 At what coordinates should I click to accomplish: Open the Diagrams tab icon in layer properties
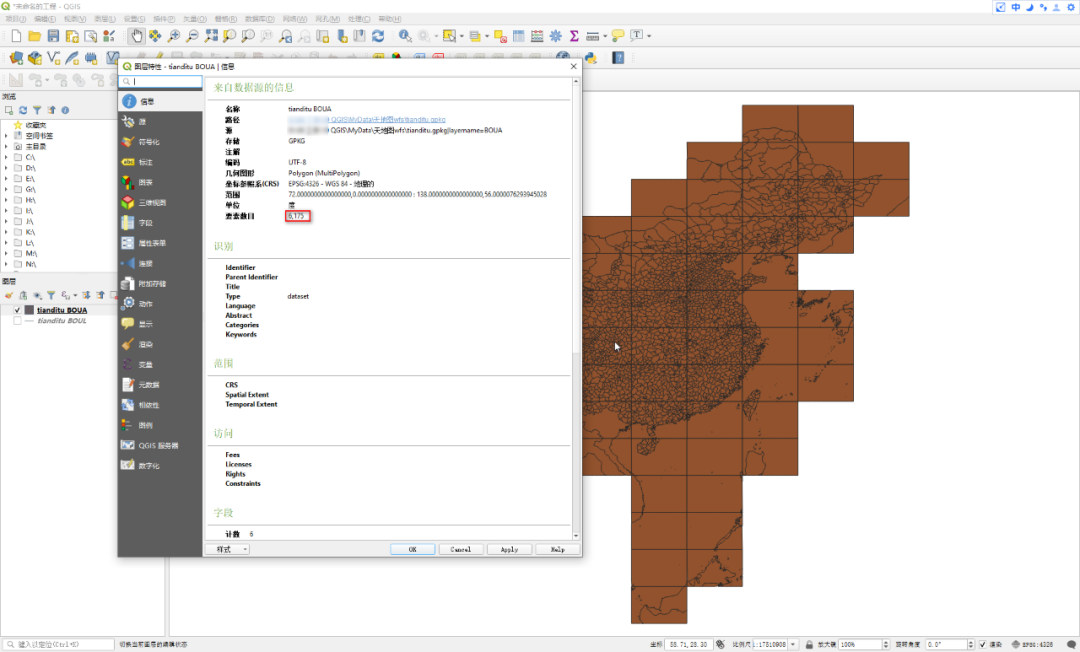pos(128,182)
